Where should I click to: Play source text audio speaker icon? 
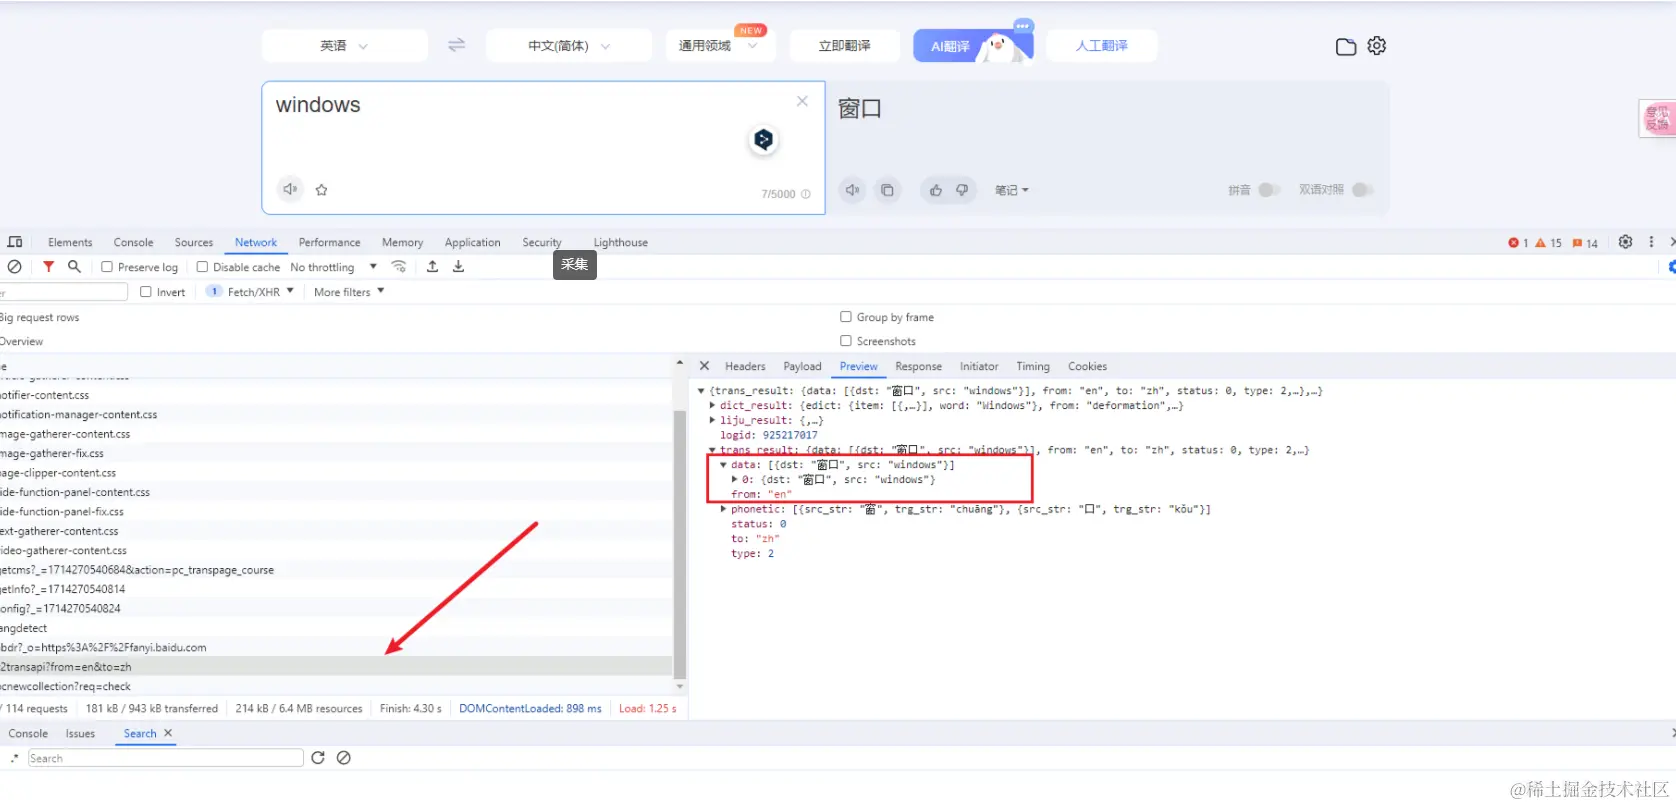[x=290, y=189]
